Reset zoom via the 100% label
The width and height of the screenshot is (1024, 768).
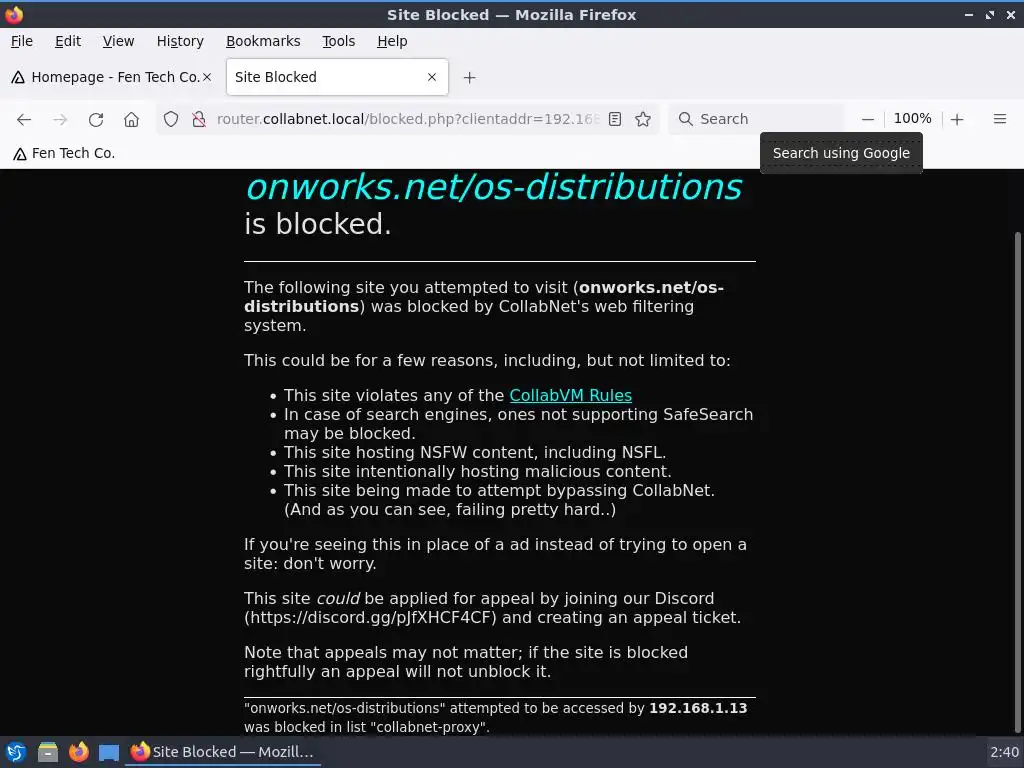912,119
